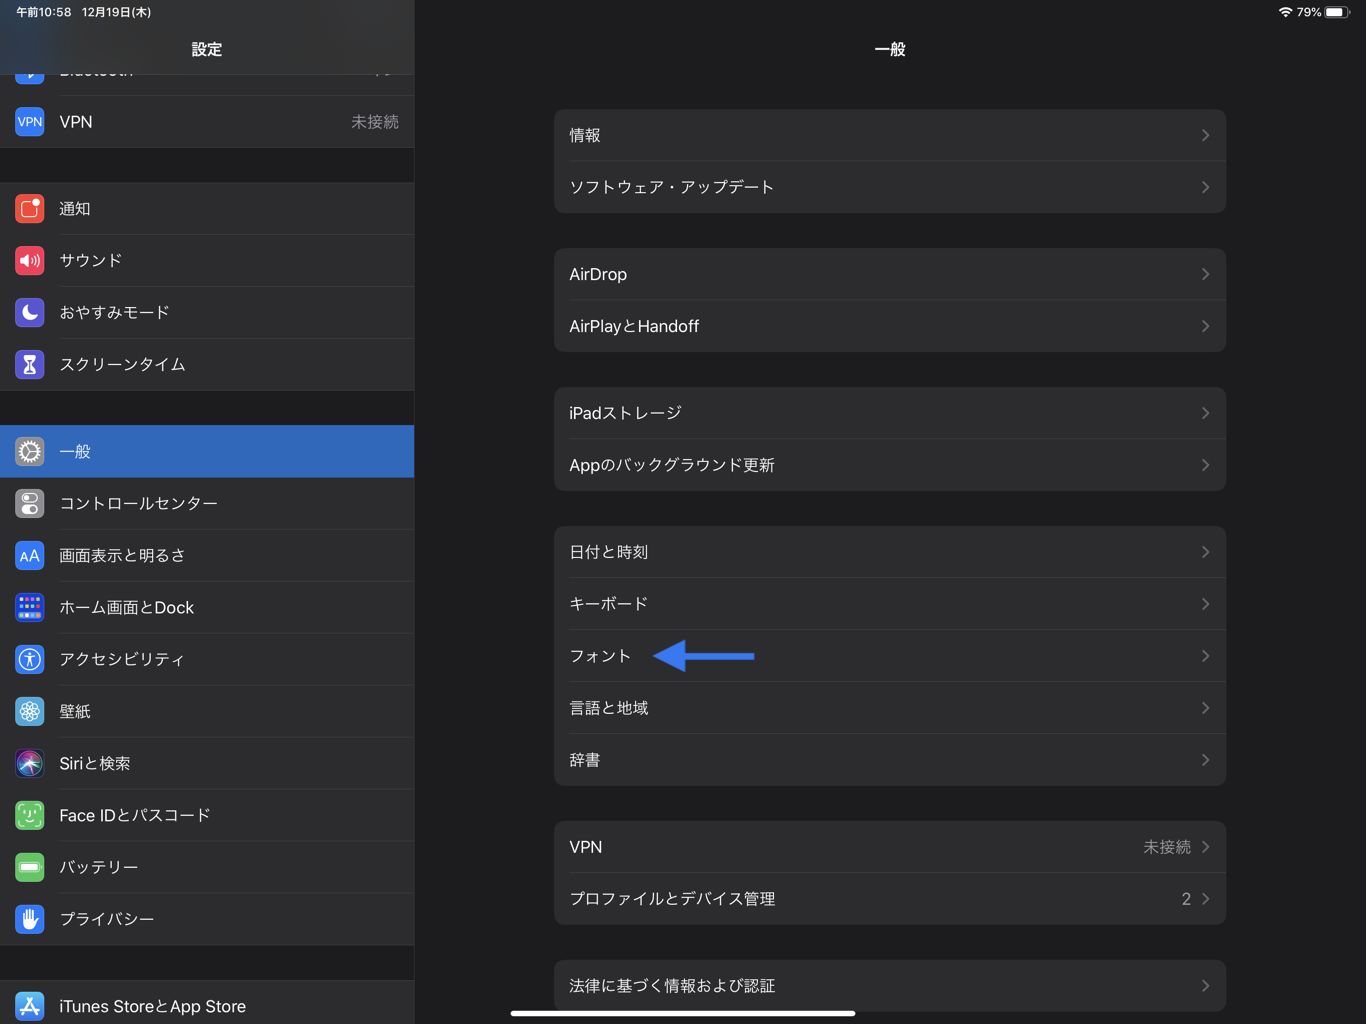Image resolution: width=1366 pixels, height=1024 pixels.
Task: Tap AirPlayとHandoff label
Action: [x=634, y=326]
